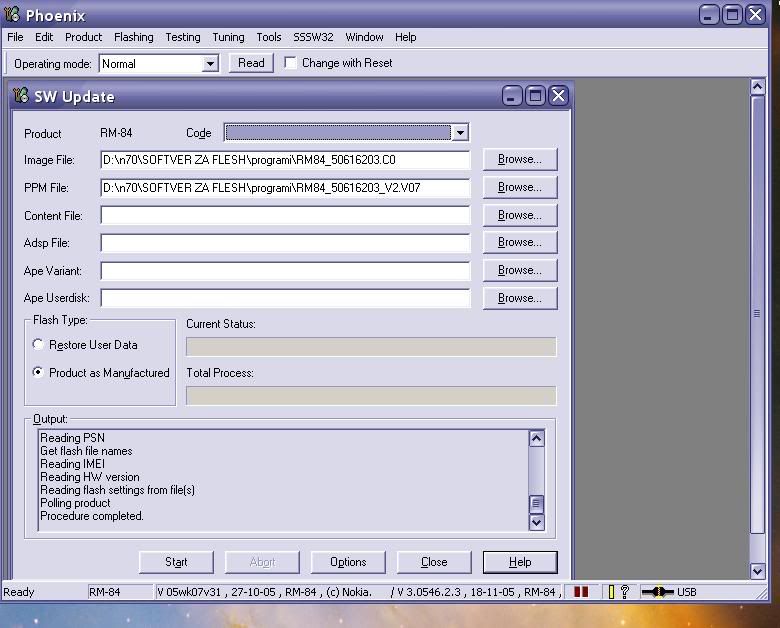The image size is (780, 628).
Task: Click the yellow battery icon in status bar
Action: click(611, 592)
